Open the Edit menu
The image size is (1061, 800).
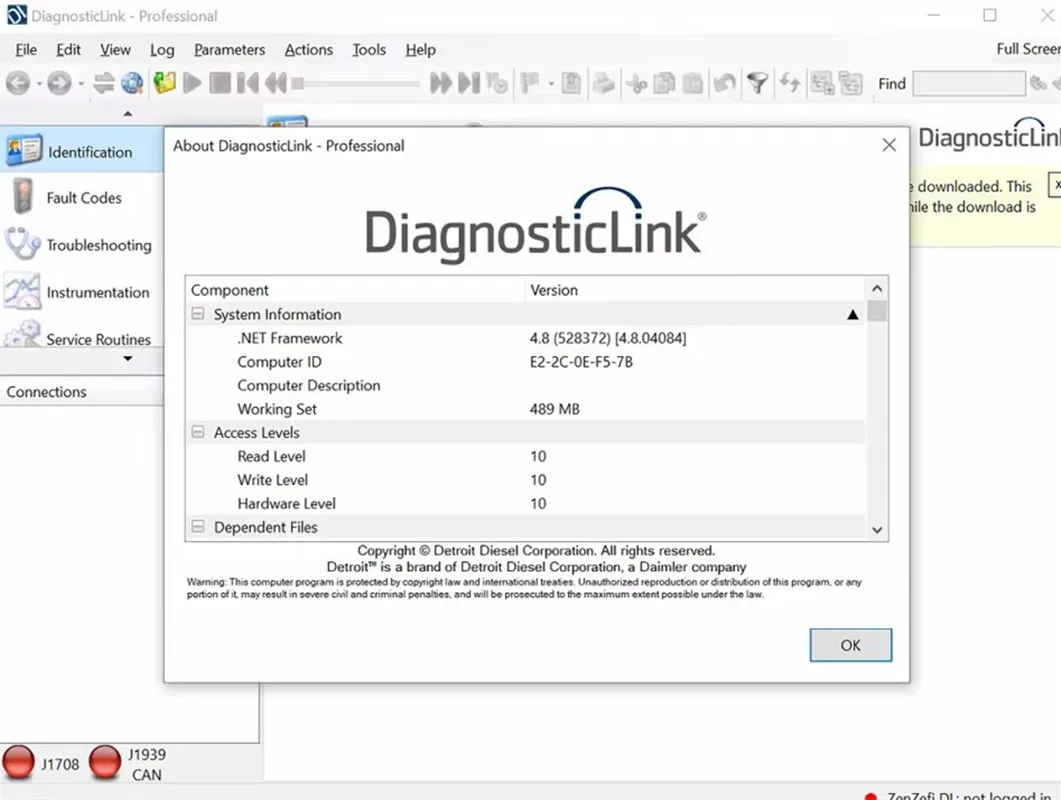pos(68,49)
